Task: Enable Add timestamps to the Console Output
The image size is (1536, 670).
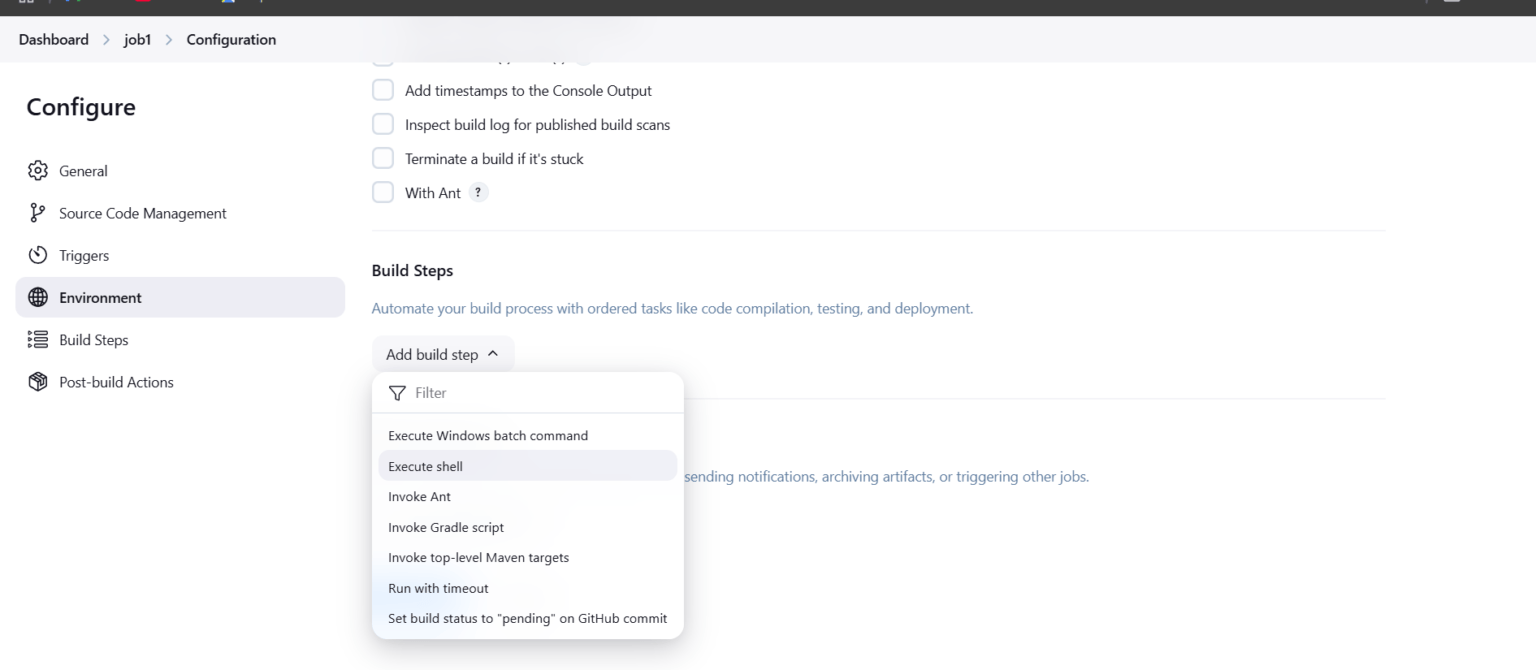Action: point(382,90)
